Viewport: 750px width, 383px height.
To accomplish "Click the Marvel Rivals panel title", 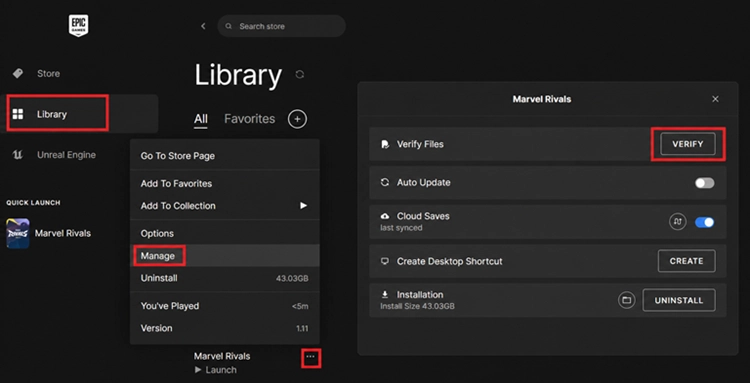I will pyautogui.click(x=542, y=99).
